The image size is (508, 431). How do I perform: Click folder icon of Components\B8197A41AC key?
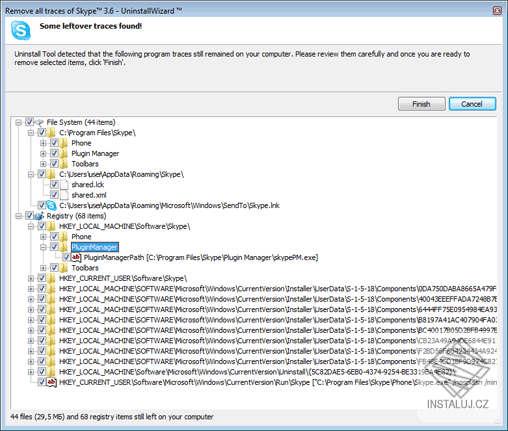coord(51,320)
